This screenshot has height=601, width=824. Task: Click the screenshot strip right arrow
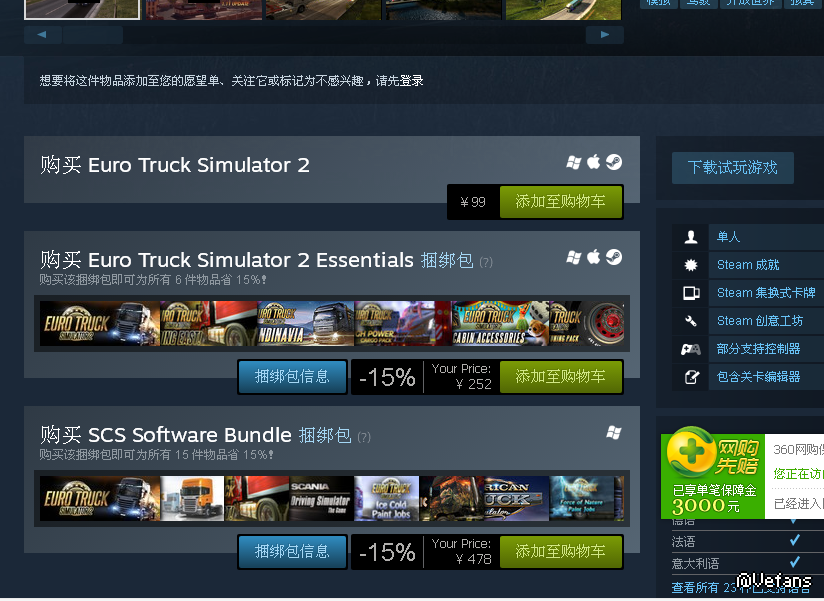click(605, 35)
